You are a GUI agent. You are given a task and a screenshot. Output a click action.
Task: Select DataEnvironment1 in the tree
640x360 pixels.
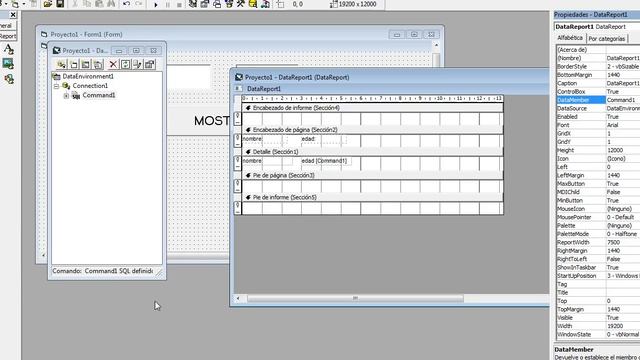pos(88,76)
